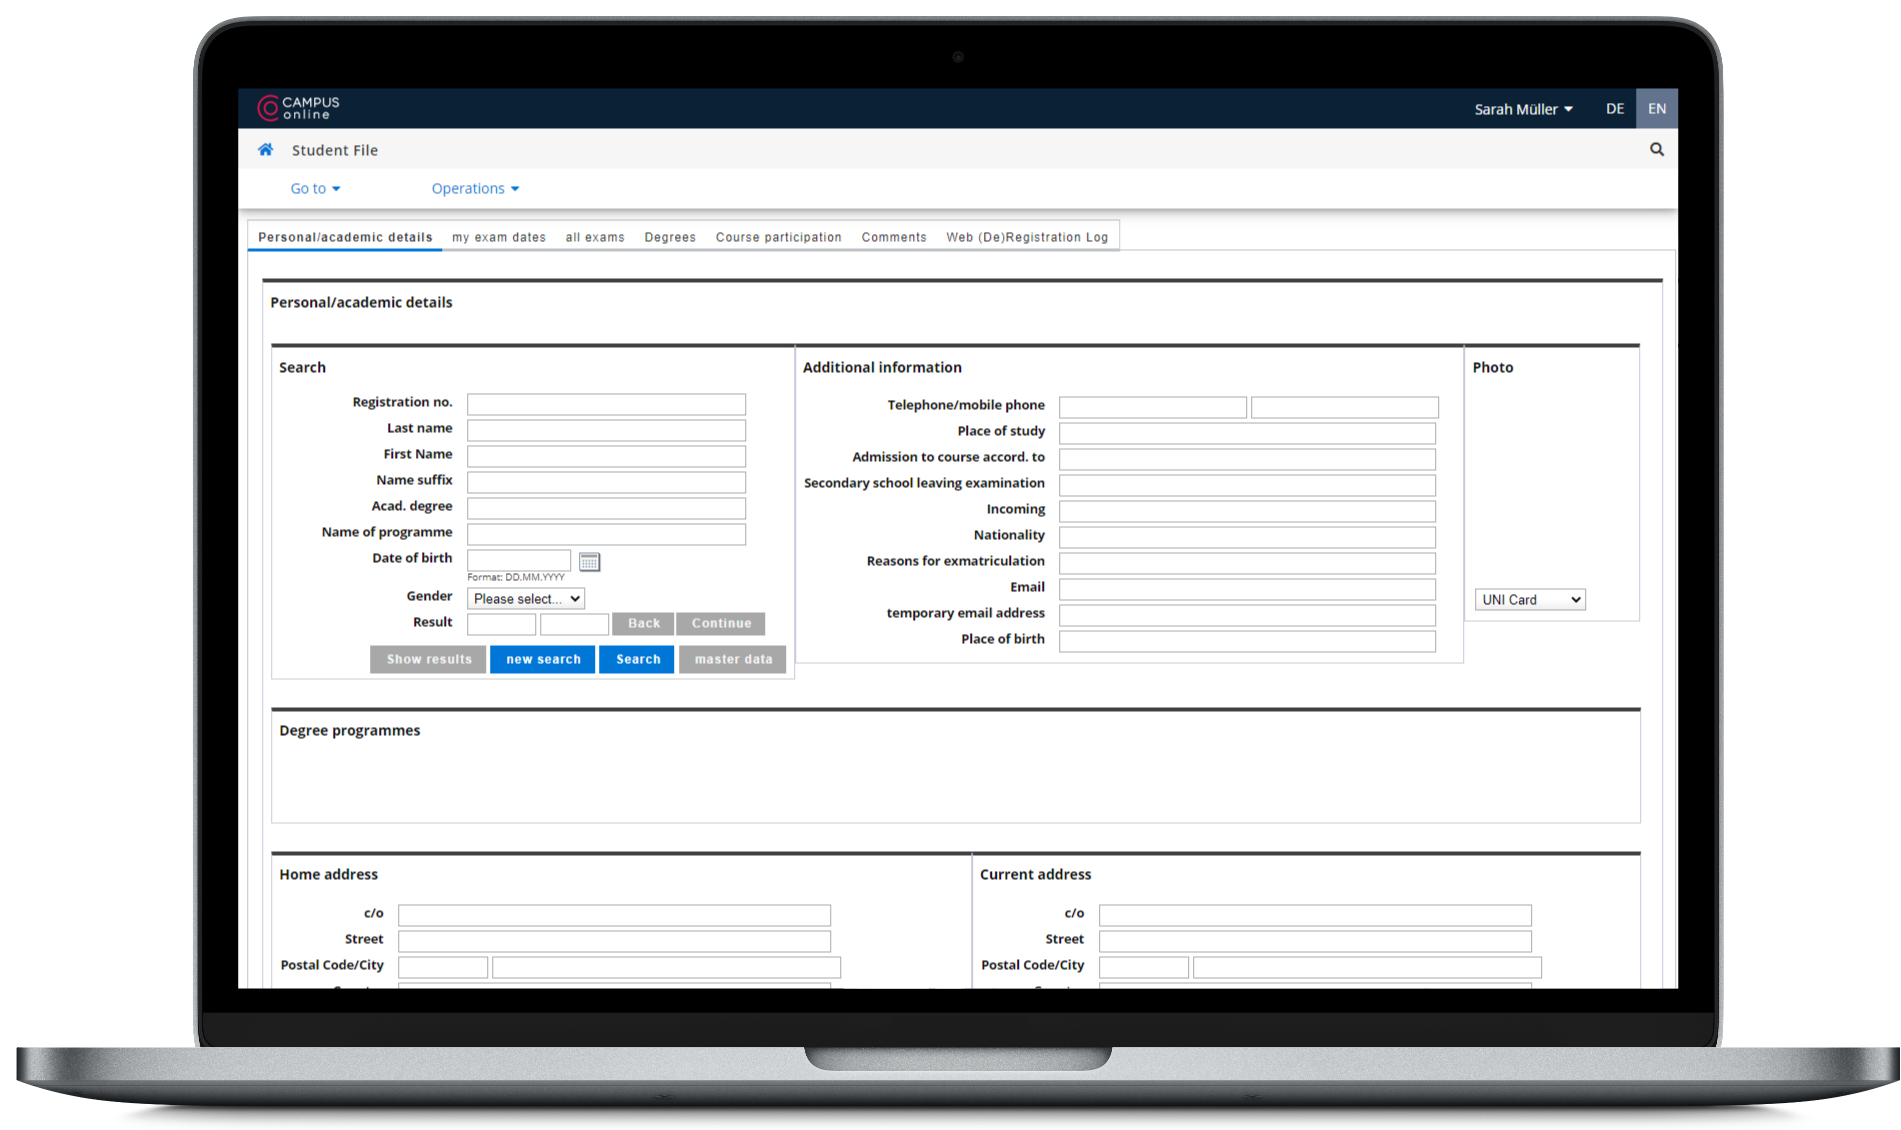Open the Sarah Müller user menu
Image resolution: width=1901 pixels, height=1130 pixels.
tap(1522, 109)
